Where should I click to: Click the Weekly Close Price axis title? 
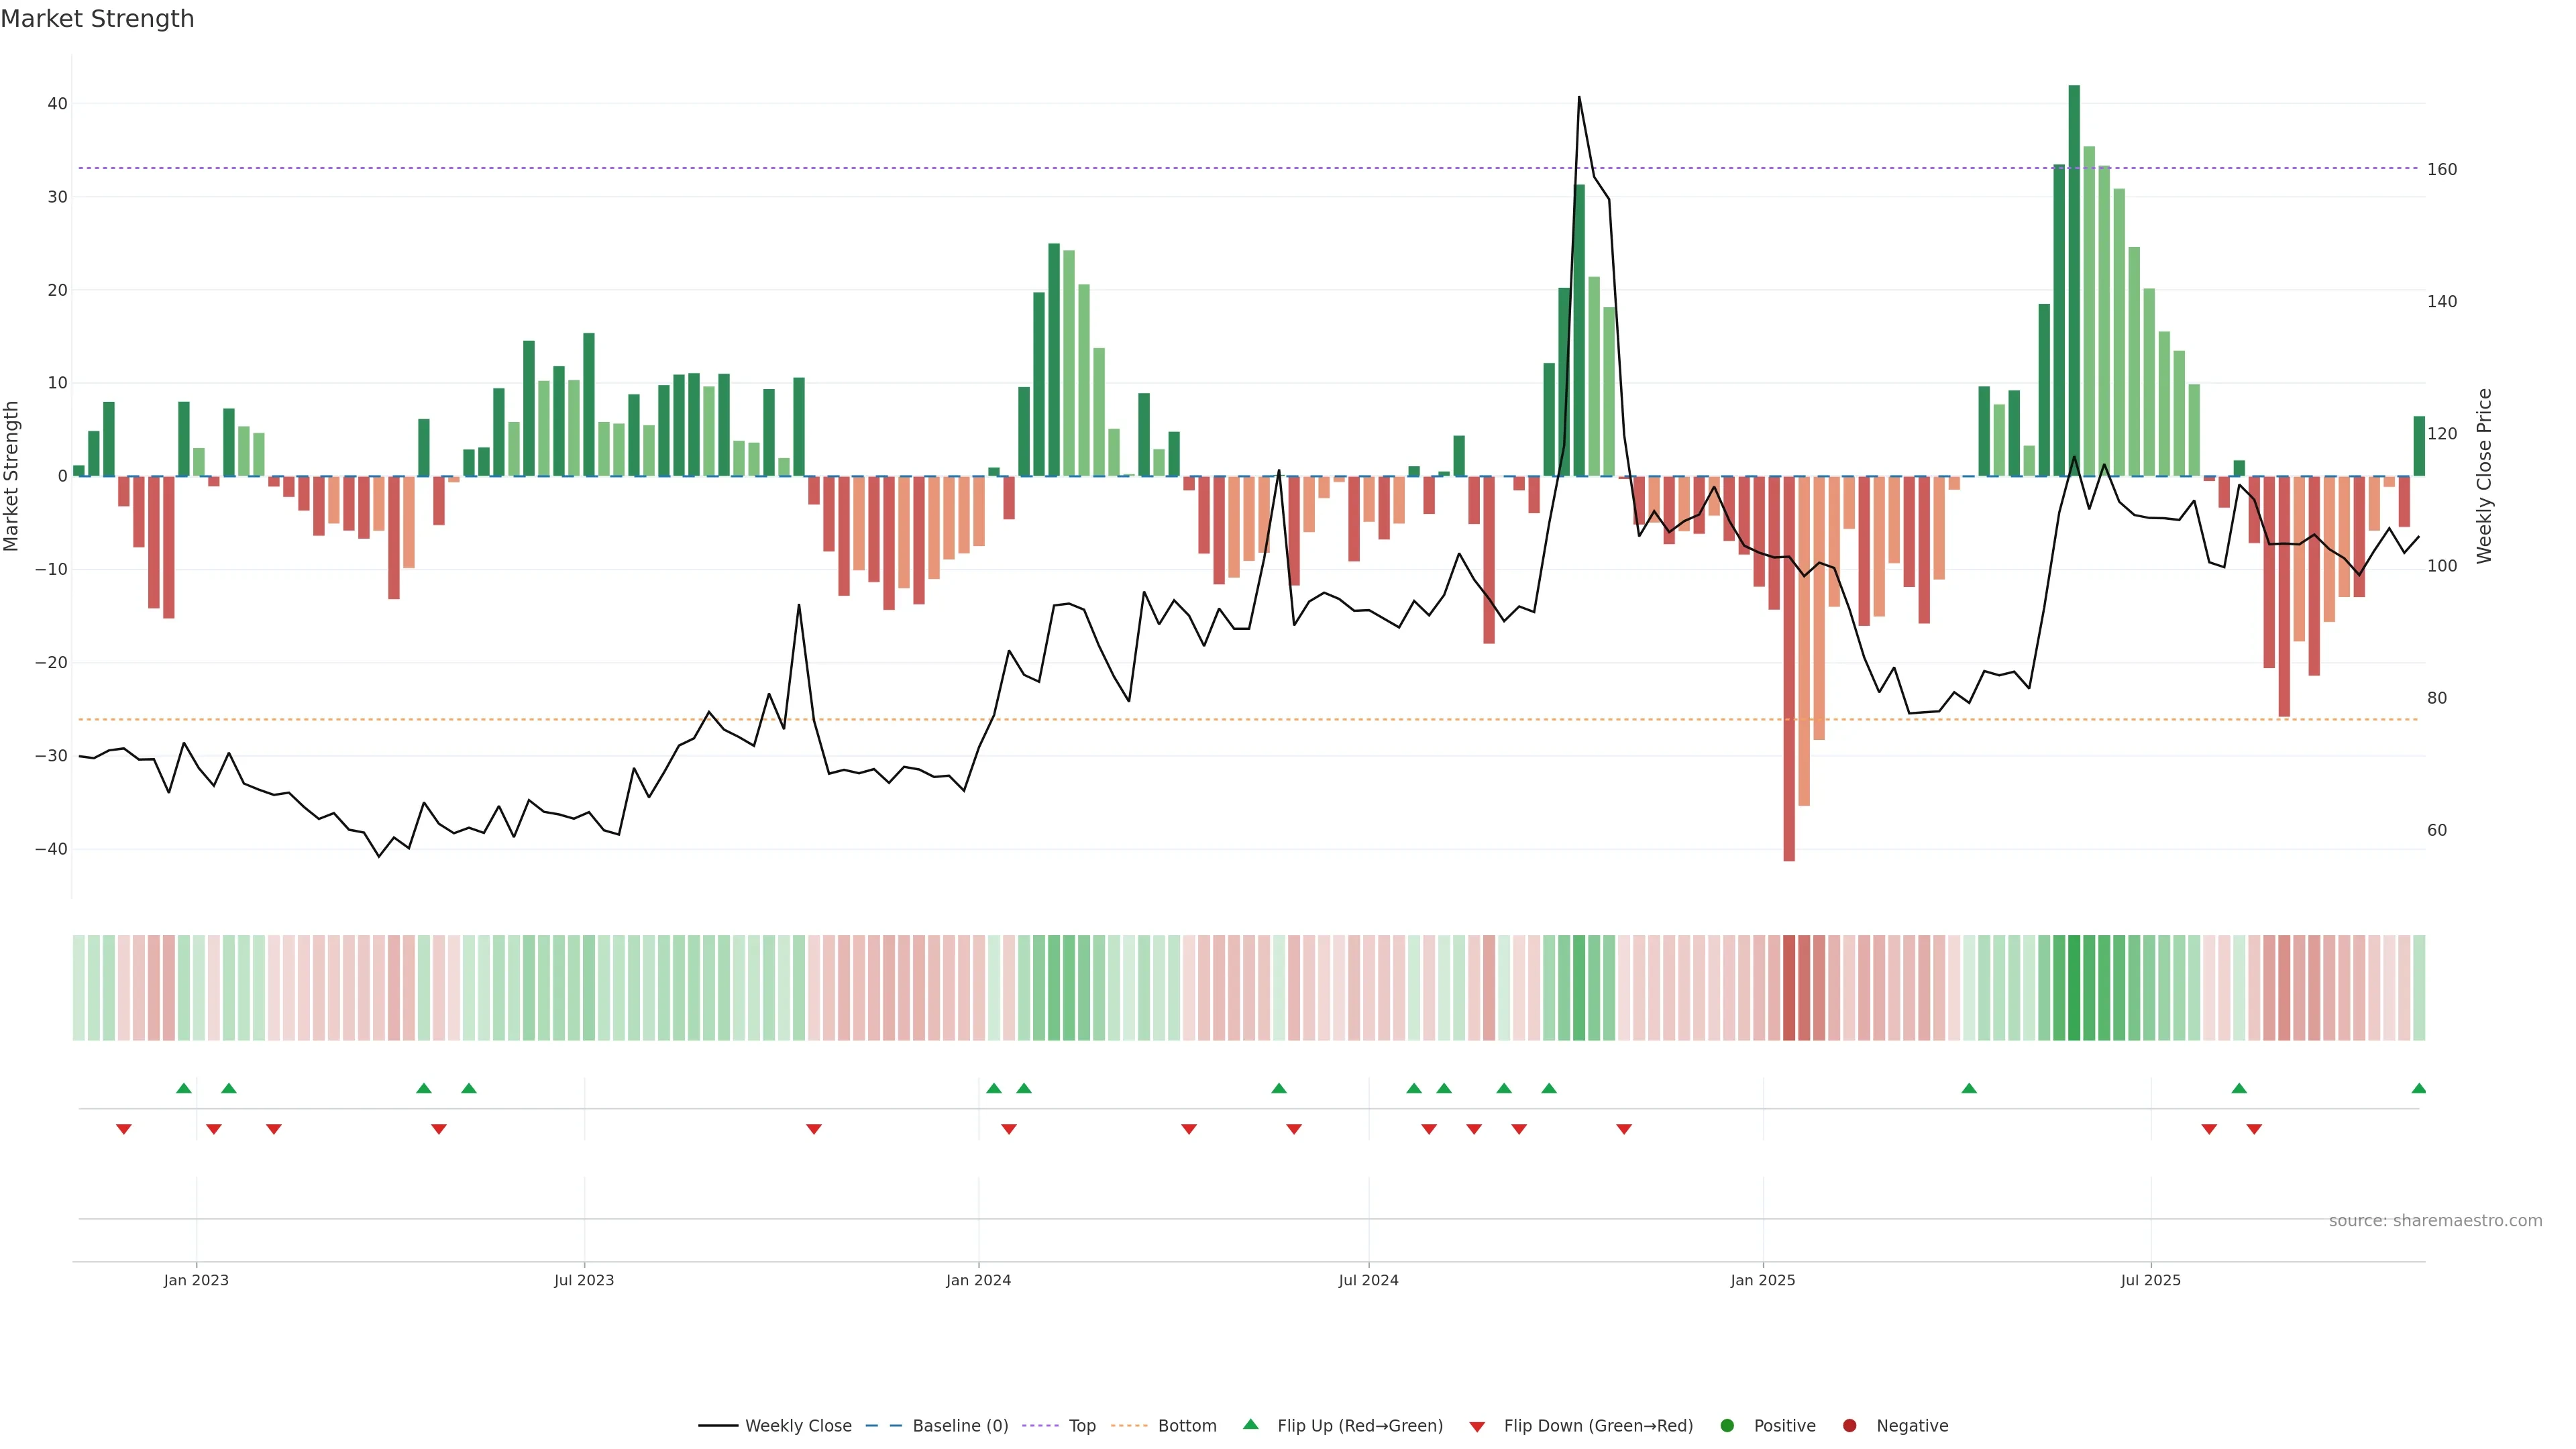(2485, 476)
